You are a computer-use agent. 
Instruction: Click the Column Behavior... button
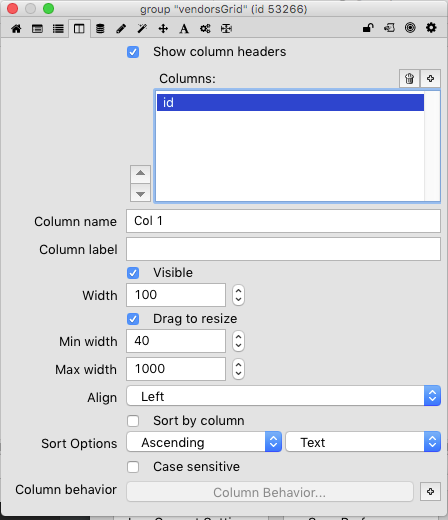tap(270, 492)
